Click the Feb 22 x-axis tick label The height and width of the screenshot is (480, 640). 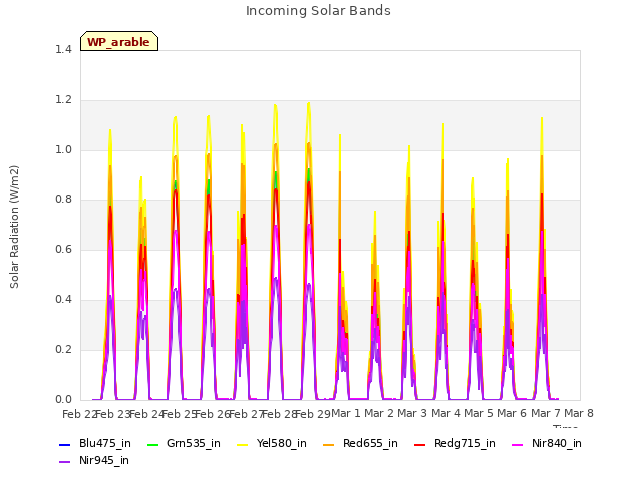click(79, 414)
